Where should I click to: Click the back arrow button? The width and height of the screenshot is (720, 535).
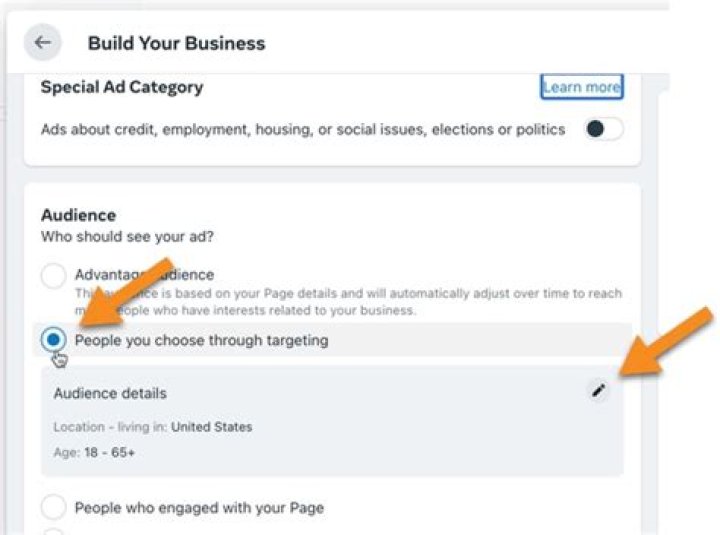42,43
